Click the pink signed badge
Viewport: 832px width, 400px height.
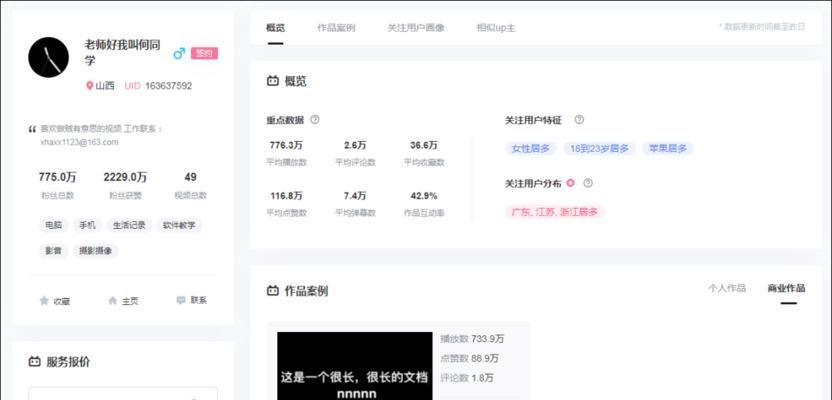click(x=204, y=53)
